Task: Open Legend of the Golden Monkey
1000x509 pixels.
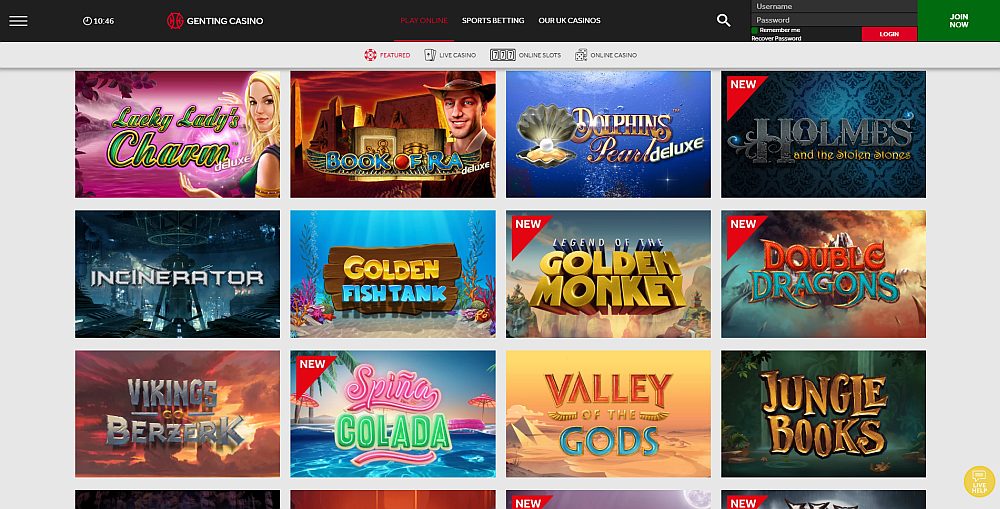Action: pos(608,274)
